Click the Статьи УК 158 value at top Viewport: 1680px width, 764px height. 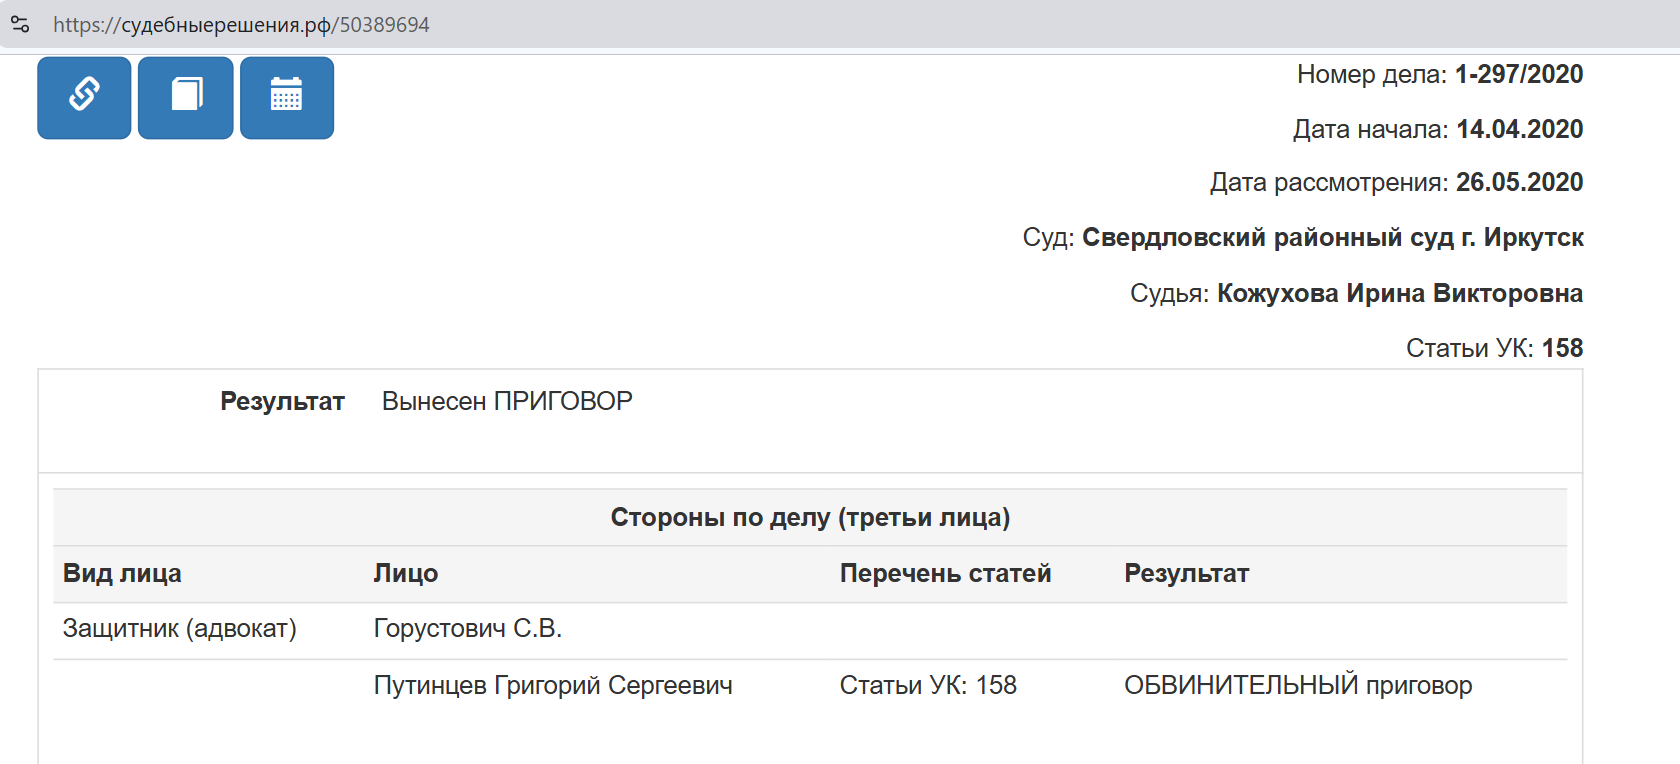pyautogui.click(x=1562, y=348)
